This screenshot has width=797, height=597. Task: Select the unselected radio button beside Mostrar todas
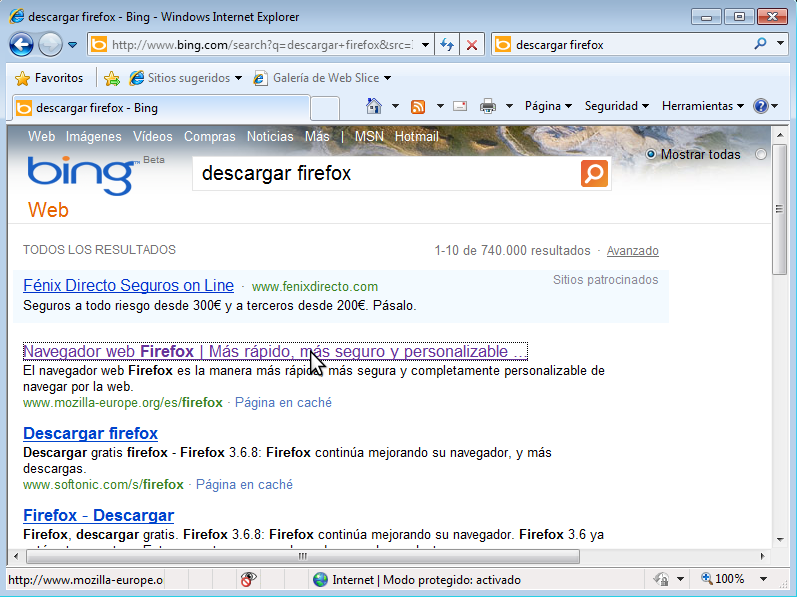coord(761,154)
